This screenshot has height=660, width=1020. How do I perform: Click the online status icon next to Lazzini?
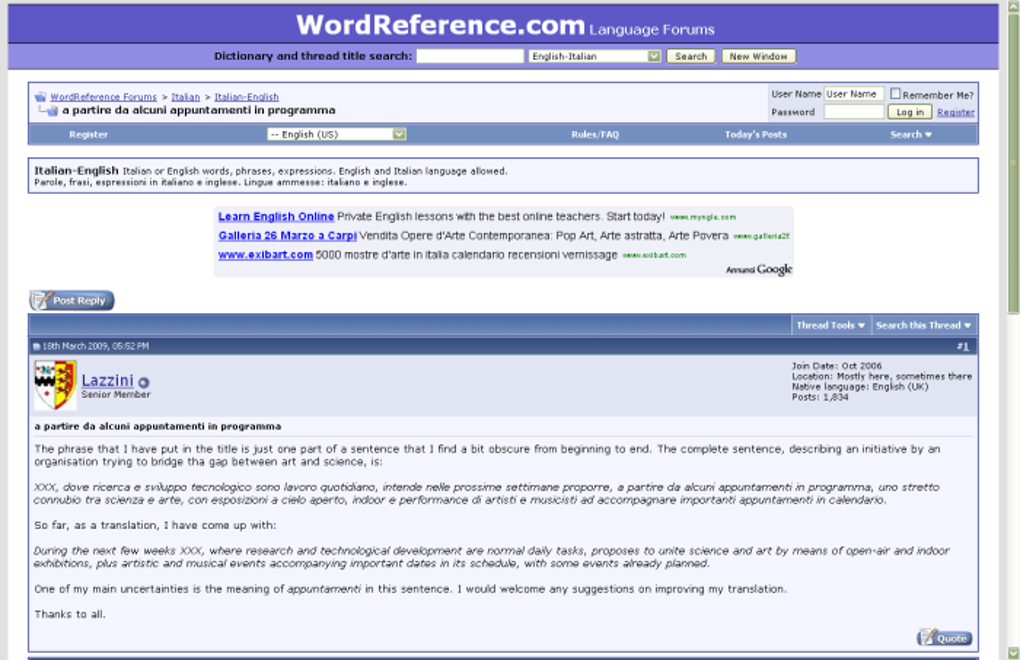click(144, 383)
